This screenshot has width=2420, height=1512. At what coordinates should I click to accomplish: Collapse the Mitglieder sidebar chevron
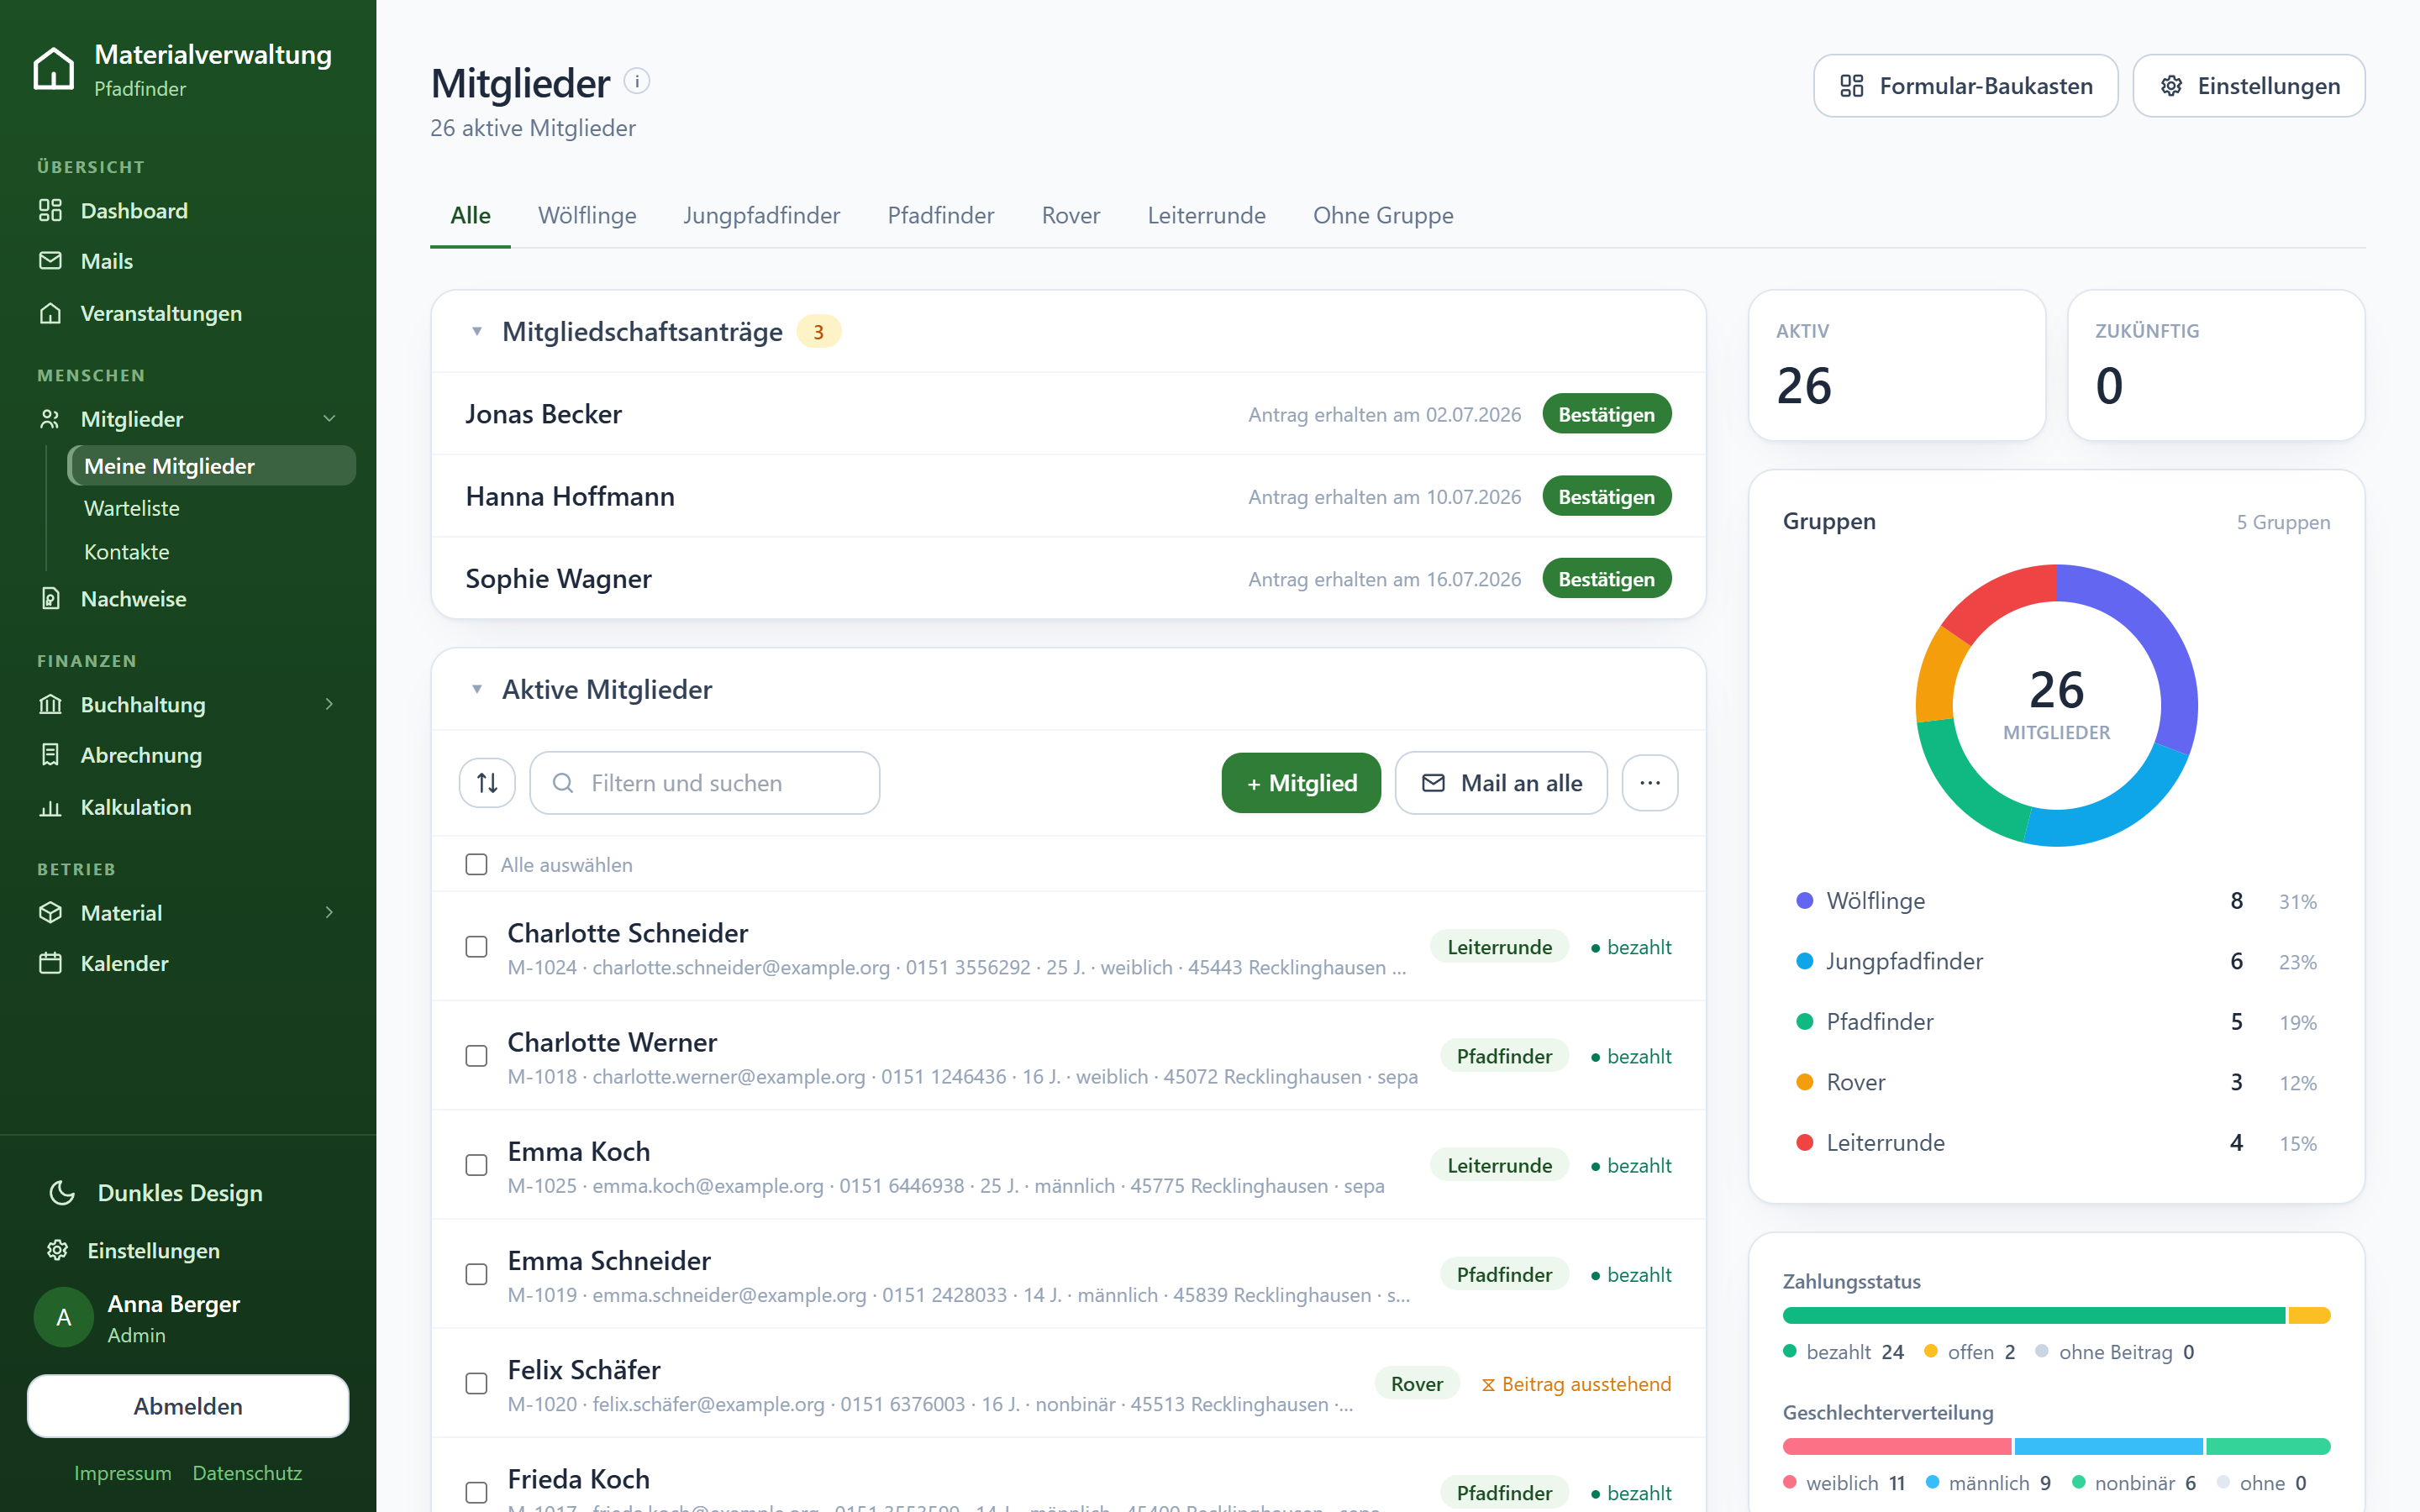[x=329, y=418]
